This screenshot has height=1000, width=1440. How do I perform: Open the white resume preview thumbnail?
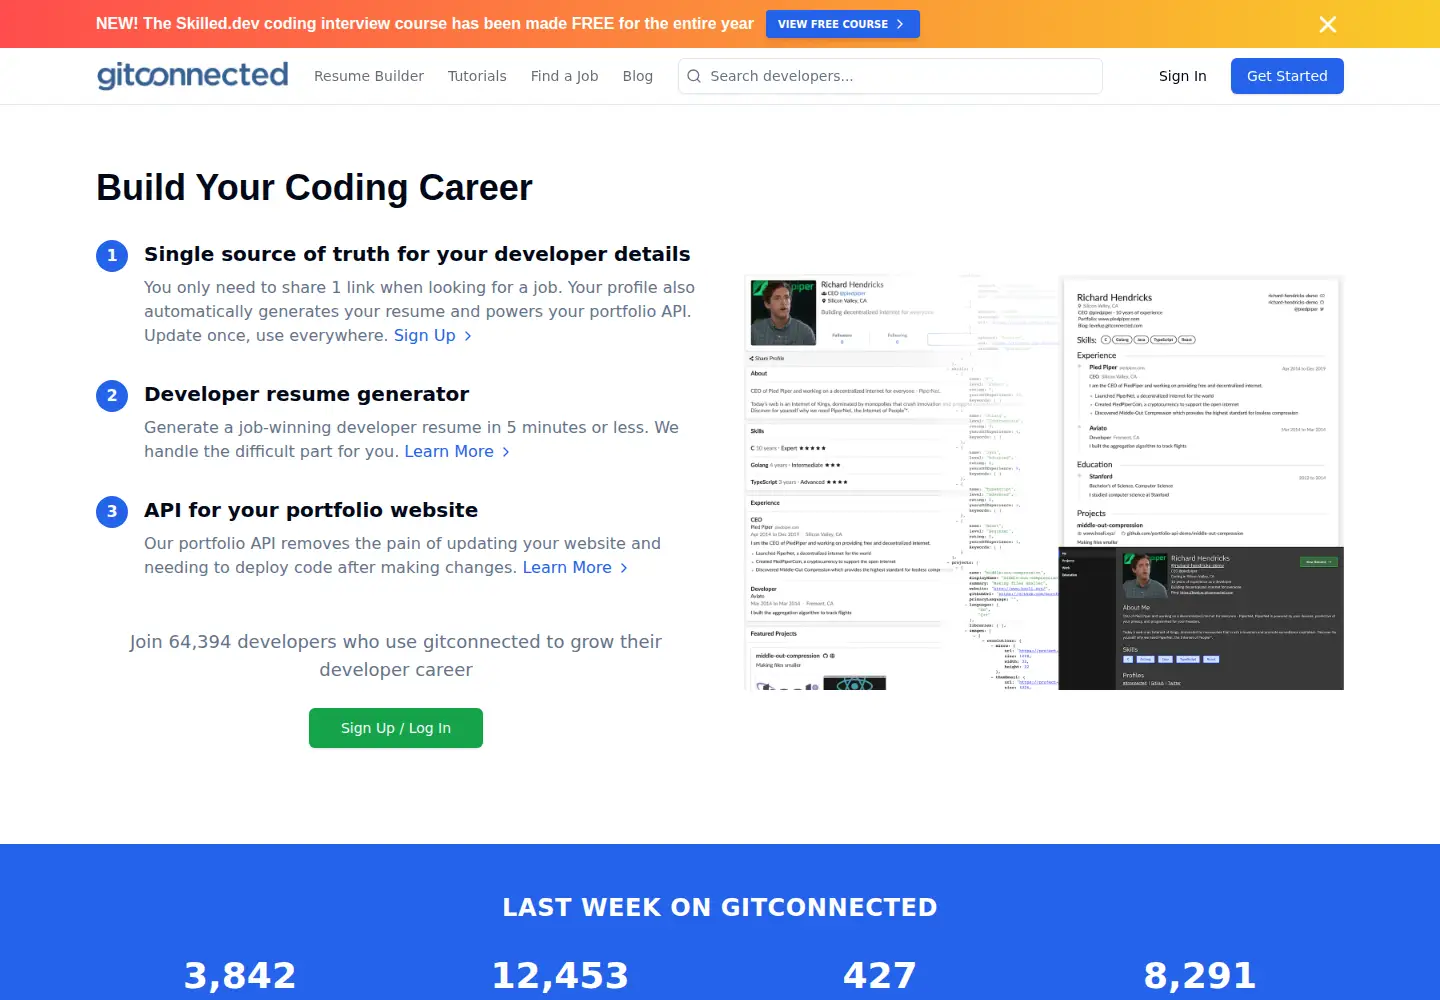click(x=1201, y=412)
